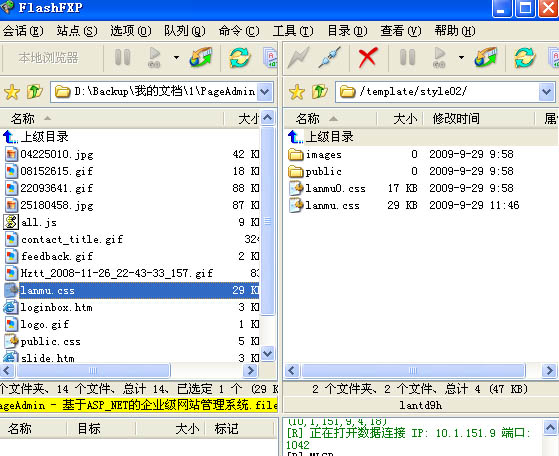
Task: Click the plug disconnect icon
Action: pyautogui.click(x=329, y=57)
